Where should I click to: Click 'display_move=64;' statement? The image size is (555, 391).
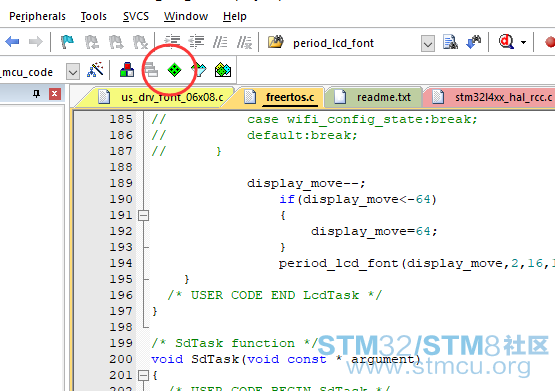point(374,231)
